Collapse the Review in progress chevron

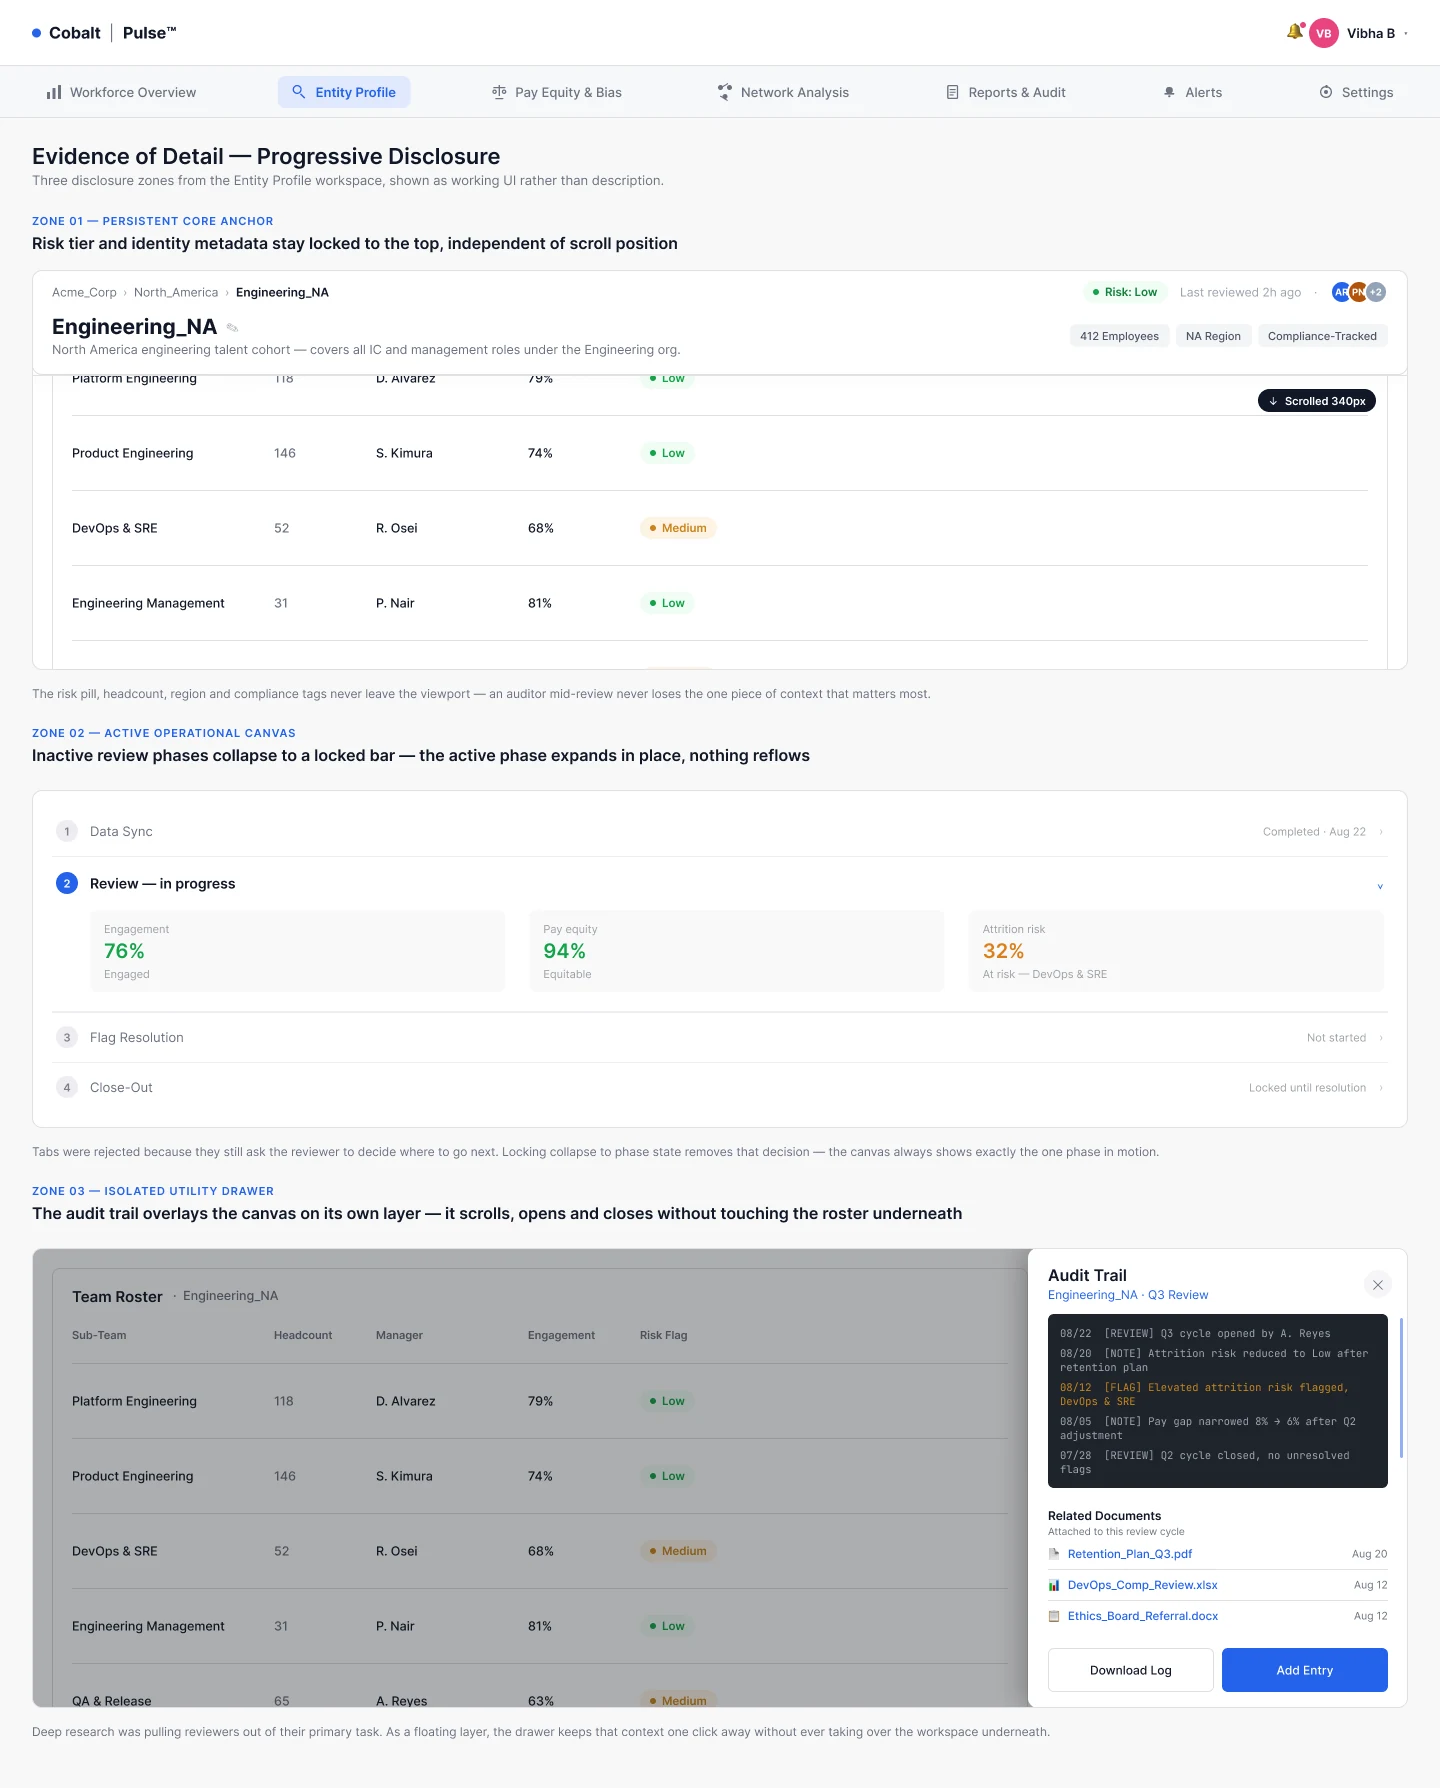(x=1380, y=886)
